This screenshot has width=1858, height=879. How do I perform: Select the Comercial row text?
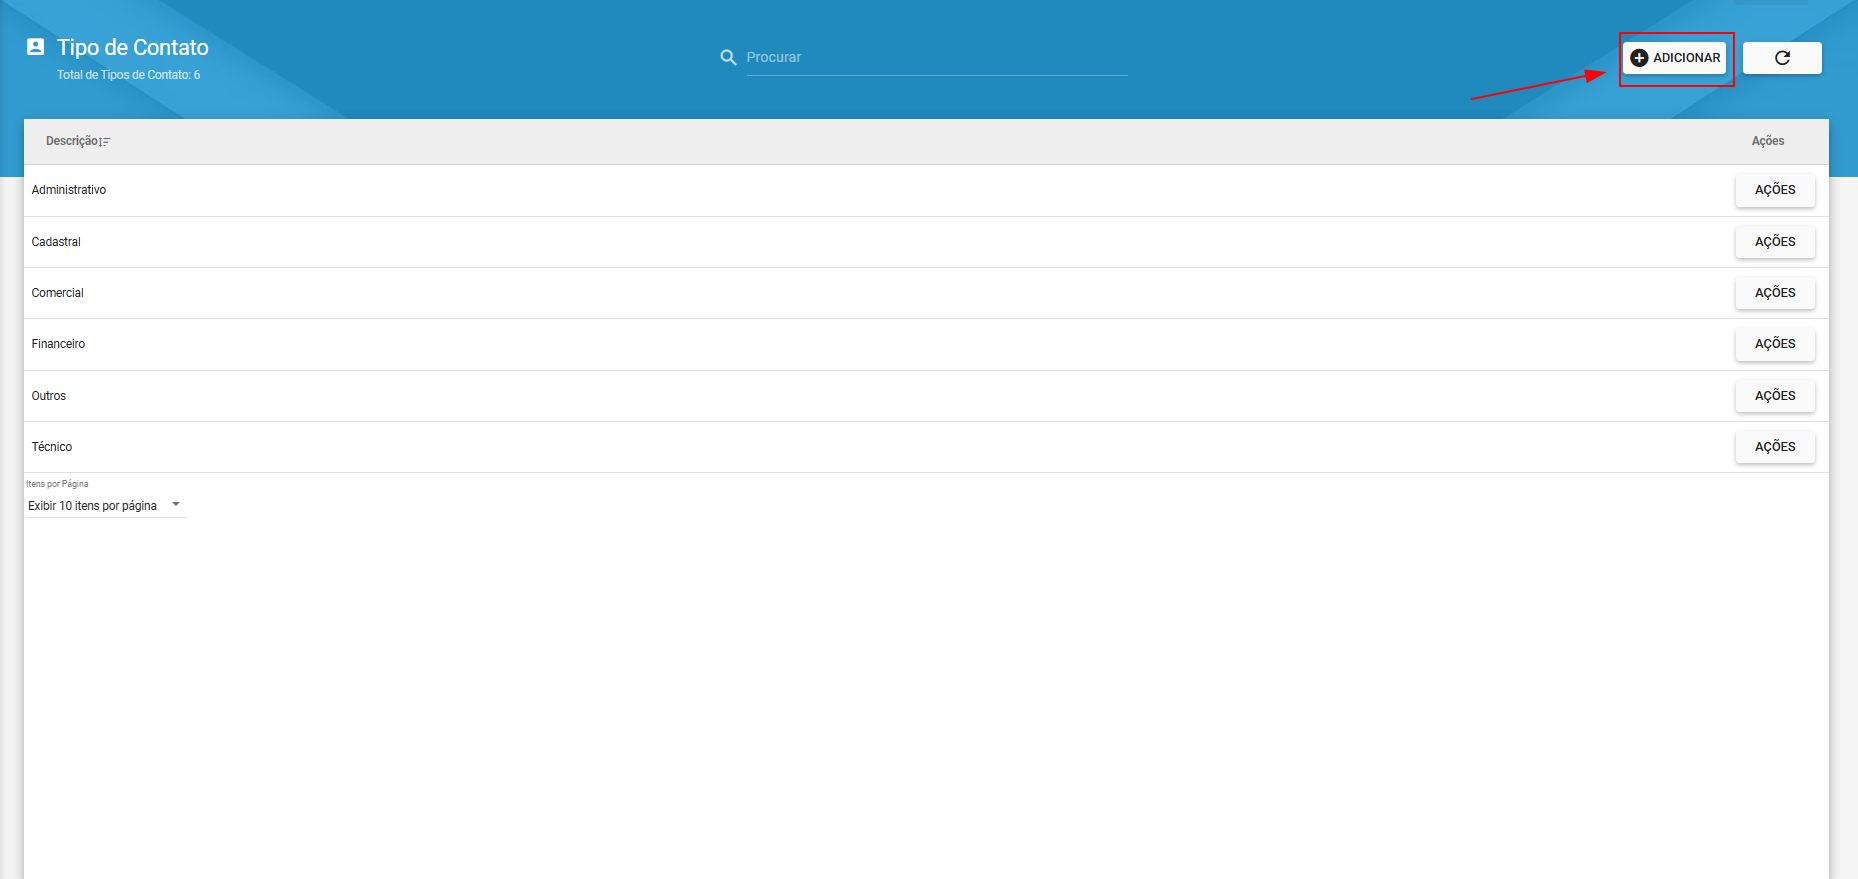[58, 293]
